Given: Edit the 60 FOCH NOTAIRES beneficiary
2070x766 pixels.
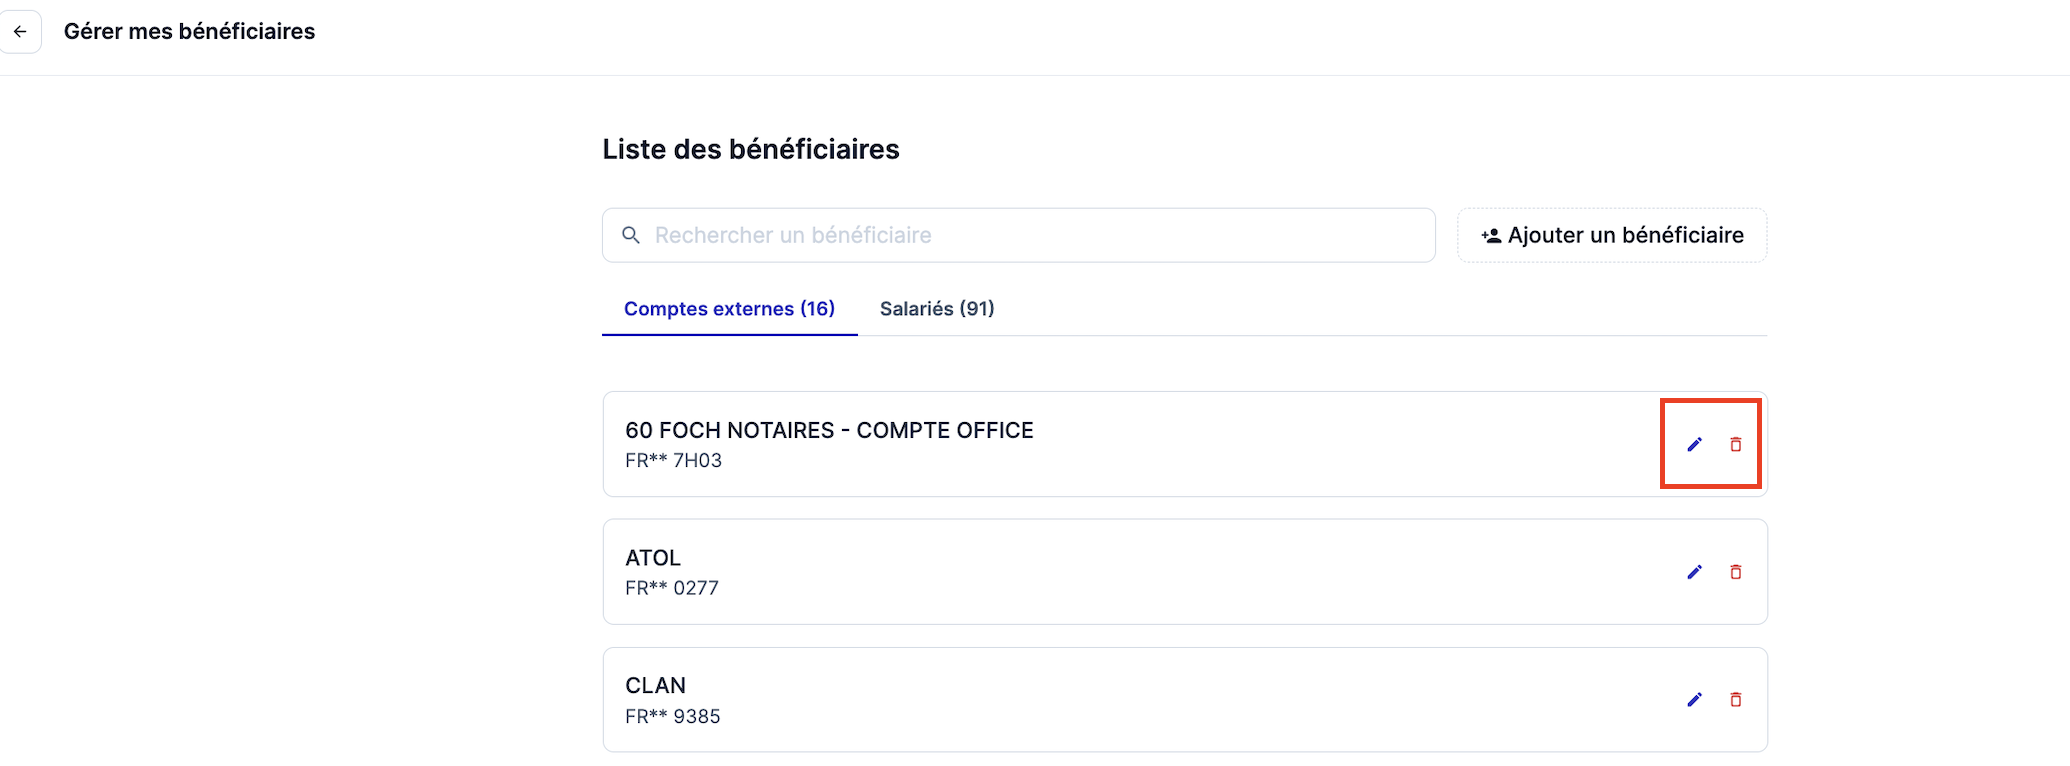Looking at the screenshot, I should tap(1694, 444).
